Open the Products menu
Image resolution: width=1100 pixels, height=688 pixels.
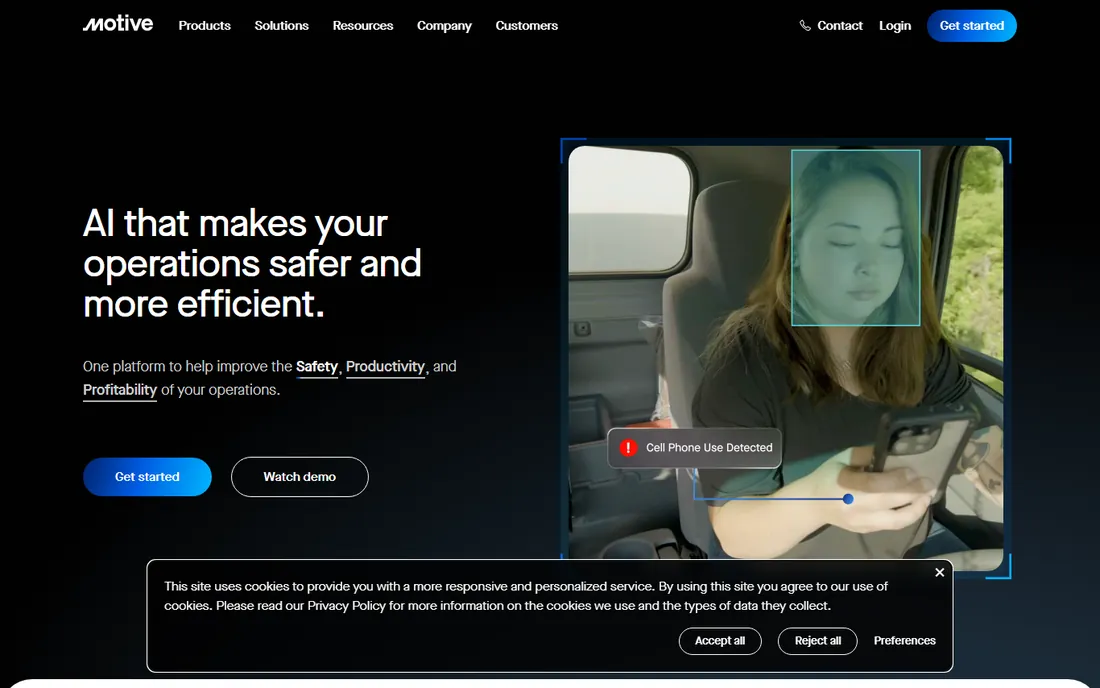coord(204,26)
